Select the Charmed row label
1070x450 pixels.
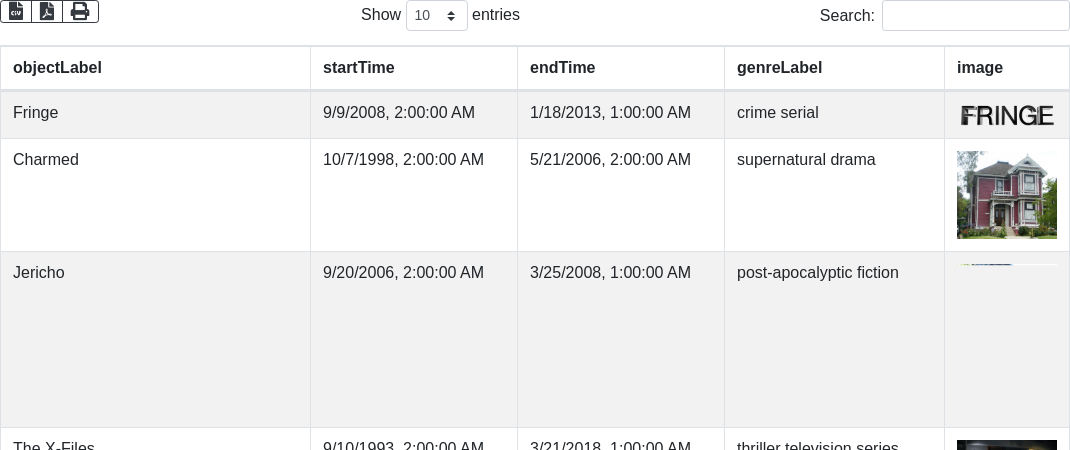[46, 160]
